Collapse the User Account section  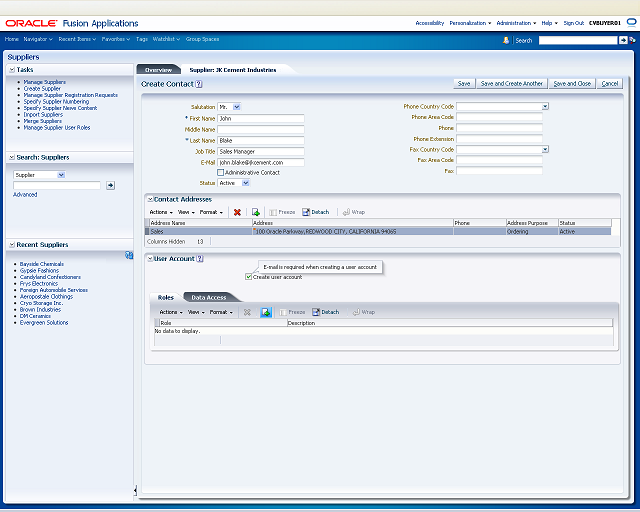[150, 259]
